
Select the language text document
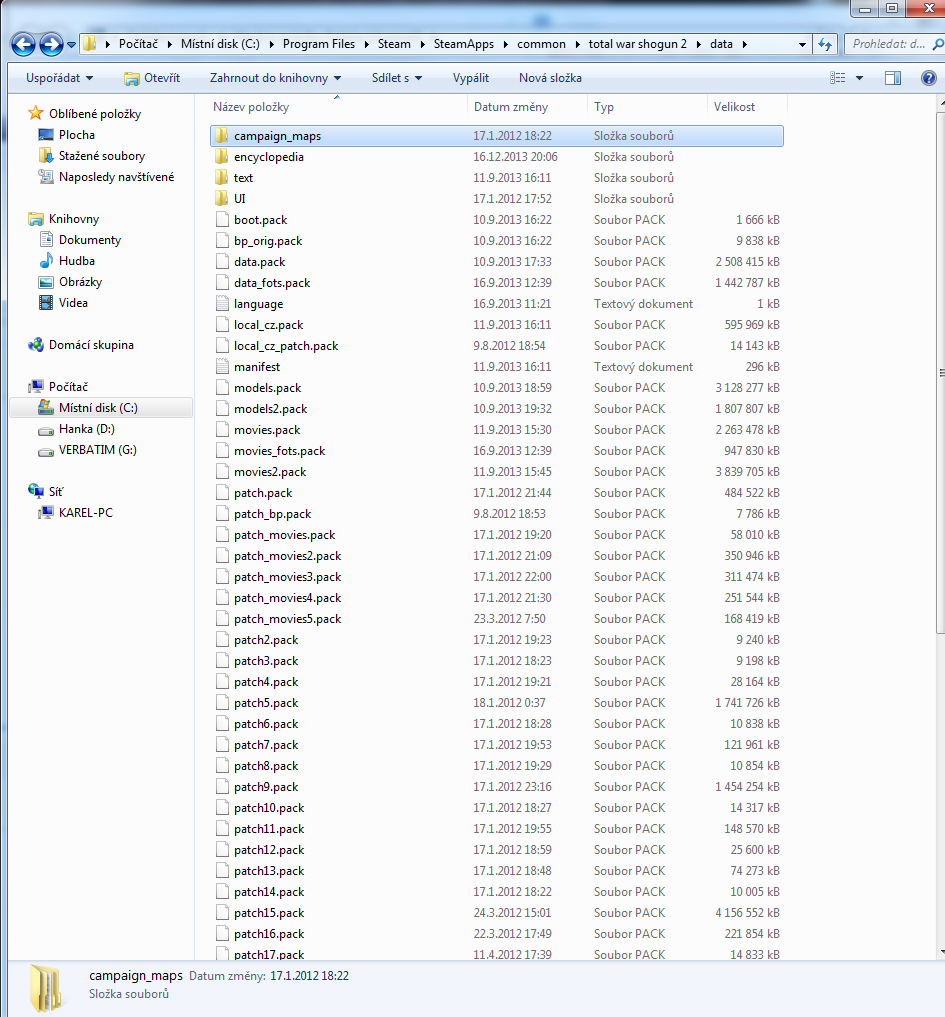click(x=258, y=304)
